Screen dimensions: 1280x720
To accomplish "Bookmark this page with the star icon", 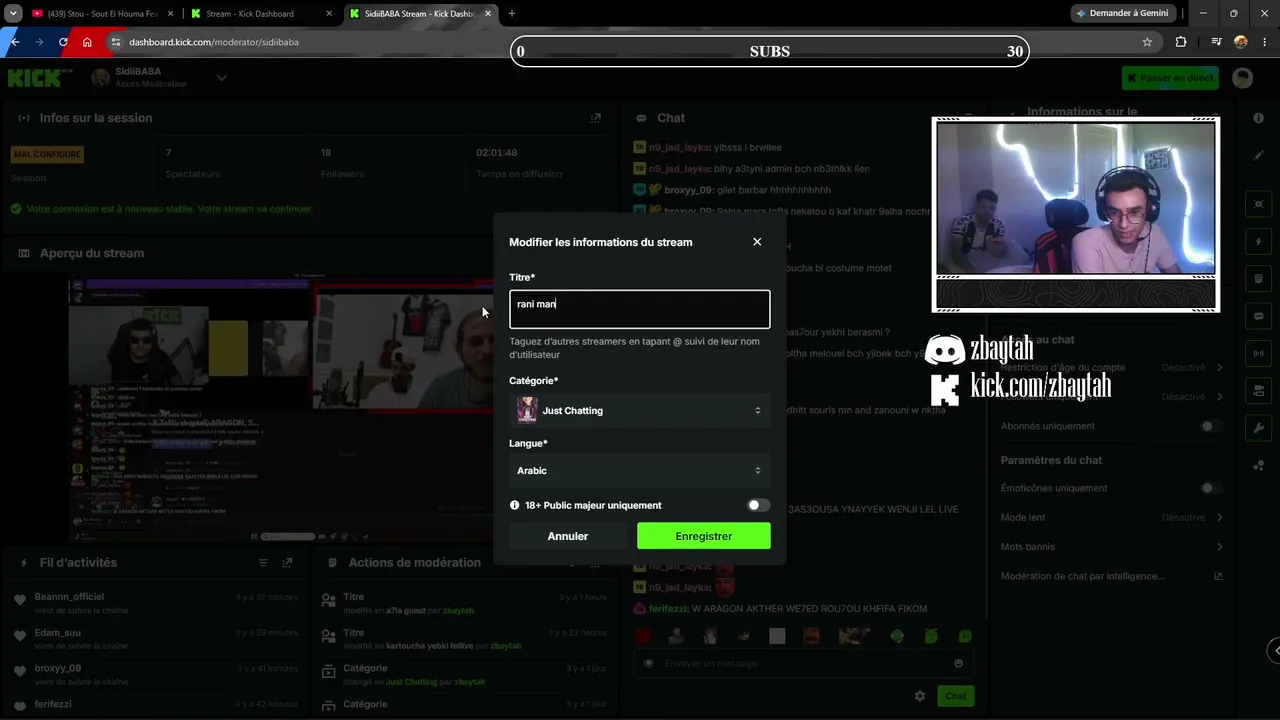I will (1147, 42).
